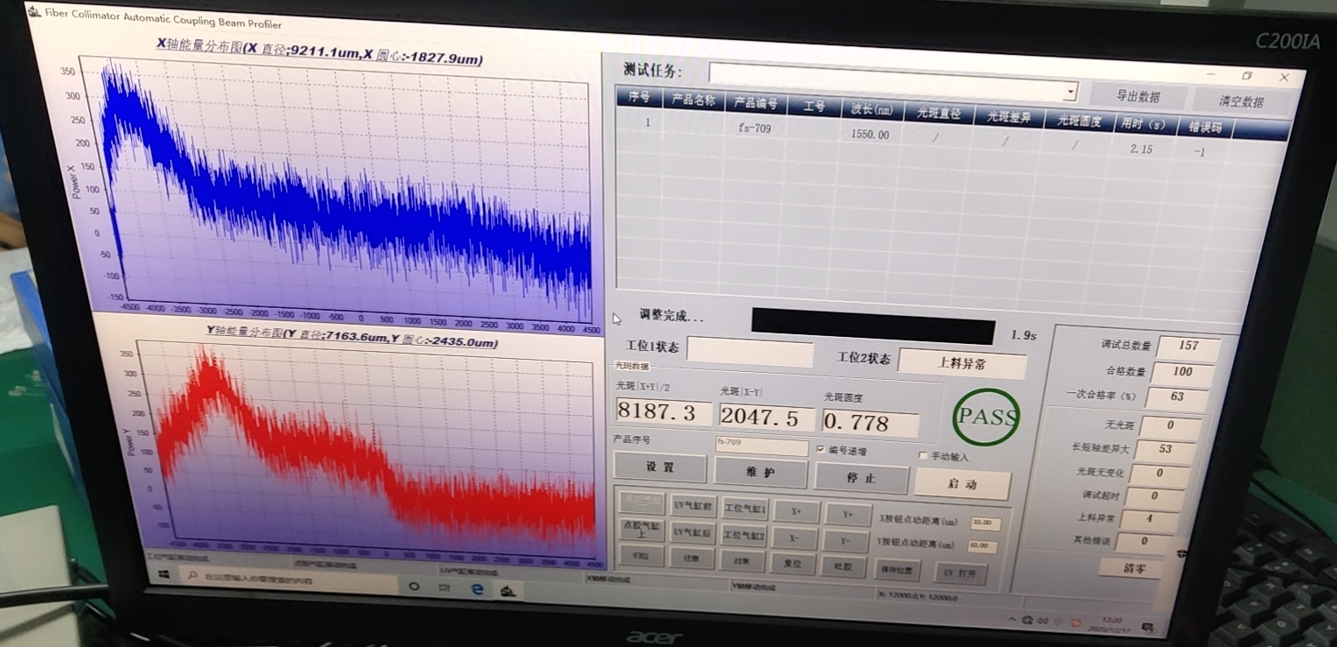Enable the 手动输入 checkbox
The width and height of the screenshot is (1337, 647).
pos(922,456)
